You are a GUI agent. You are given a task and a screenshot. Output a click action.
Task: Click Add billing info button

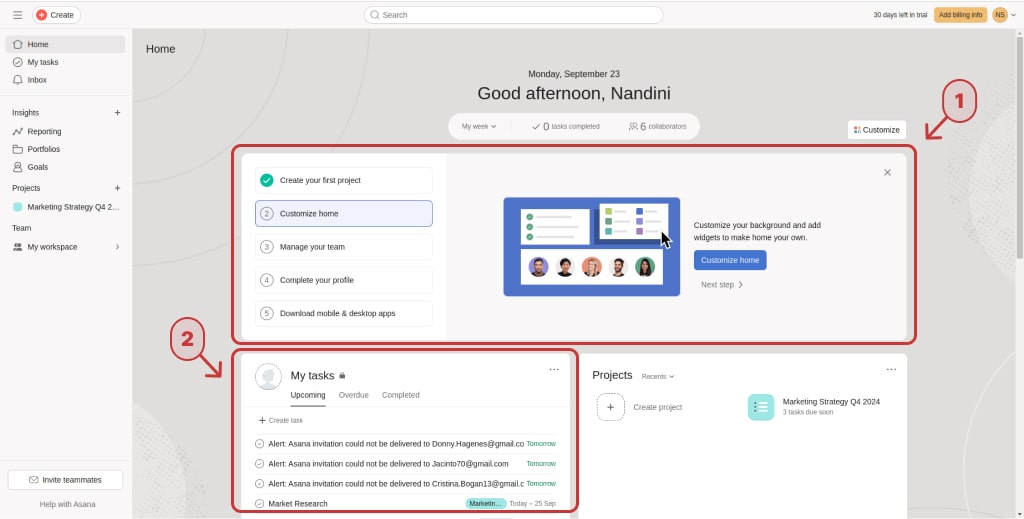pyautogui.click(x=960, y=15)
